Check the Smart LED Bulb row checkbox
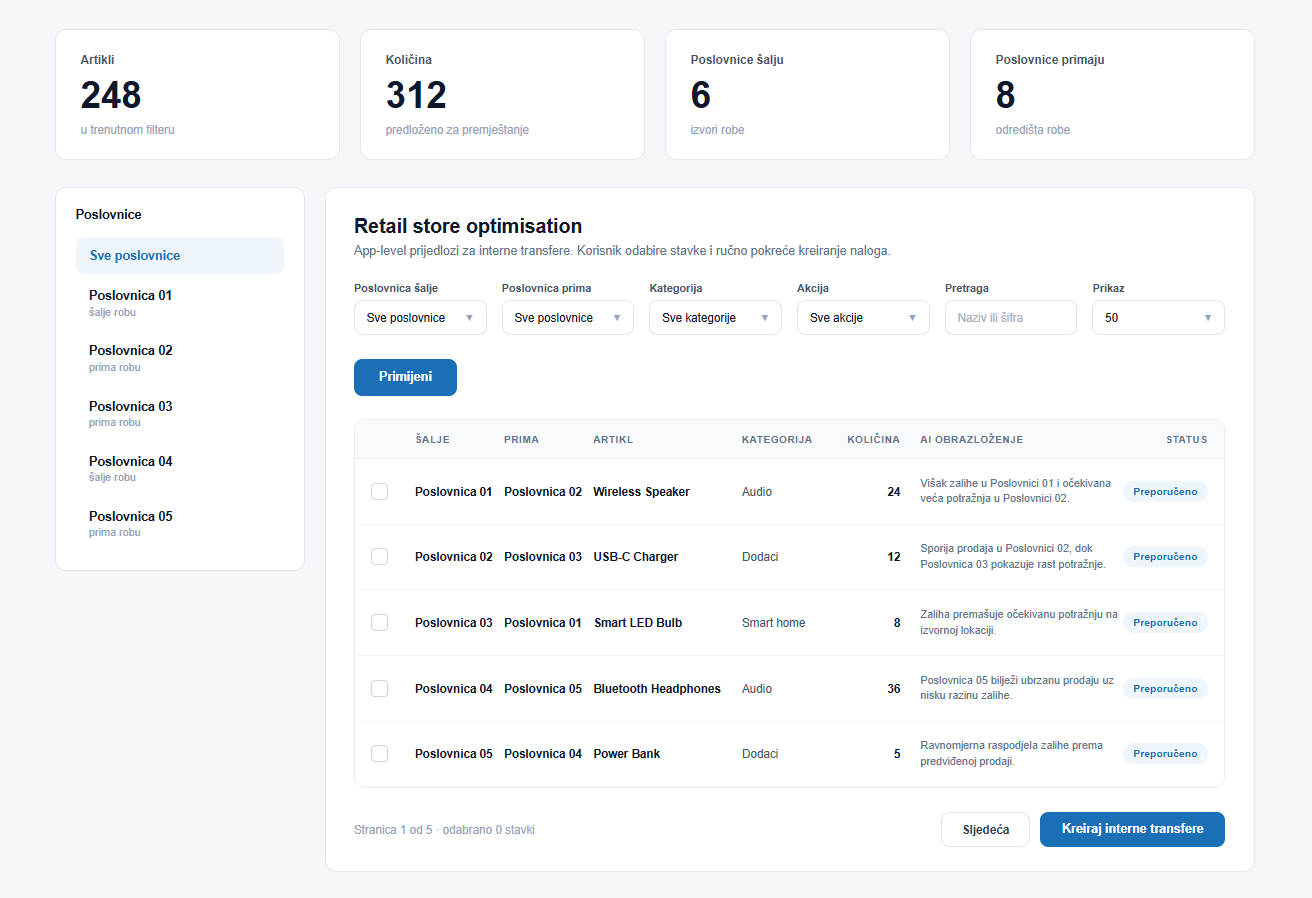The height and width of the screenshot is (898, 1312). [379, 622]
